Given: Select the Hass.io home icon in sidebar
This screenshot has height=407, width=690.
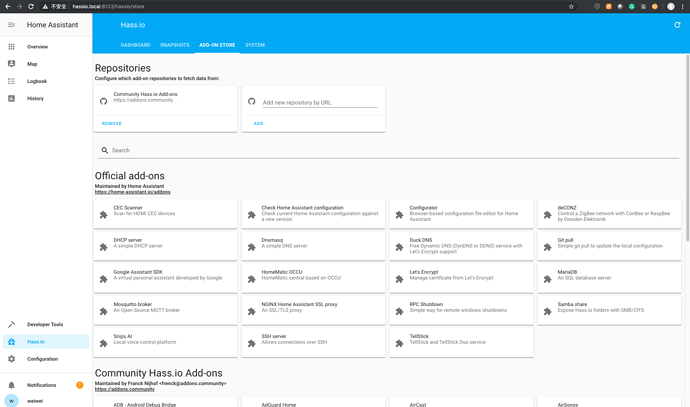Looking at the screenshot, I should click(11, 341).
